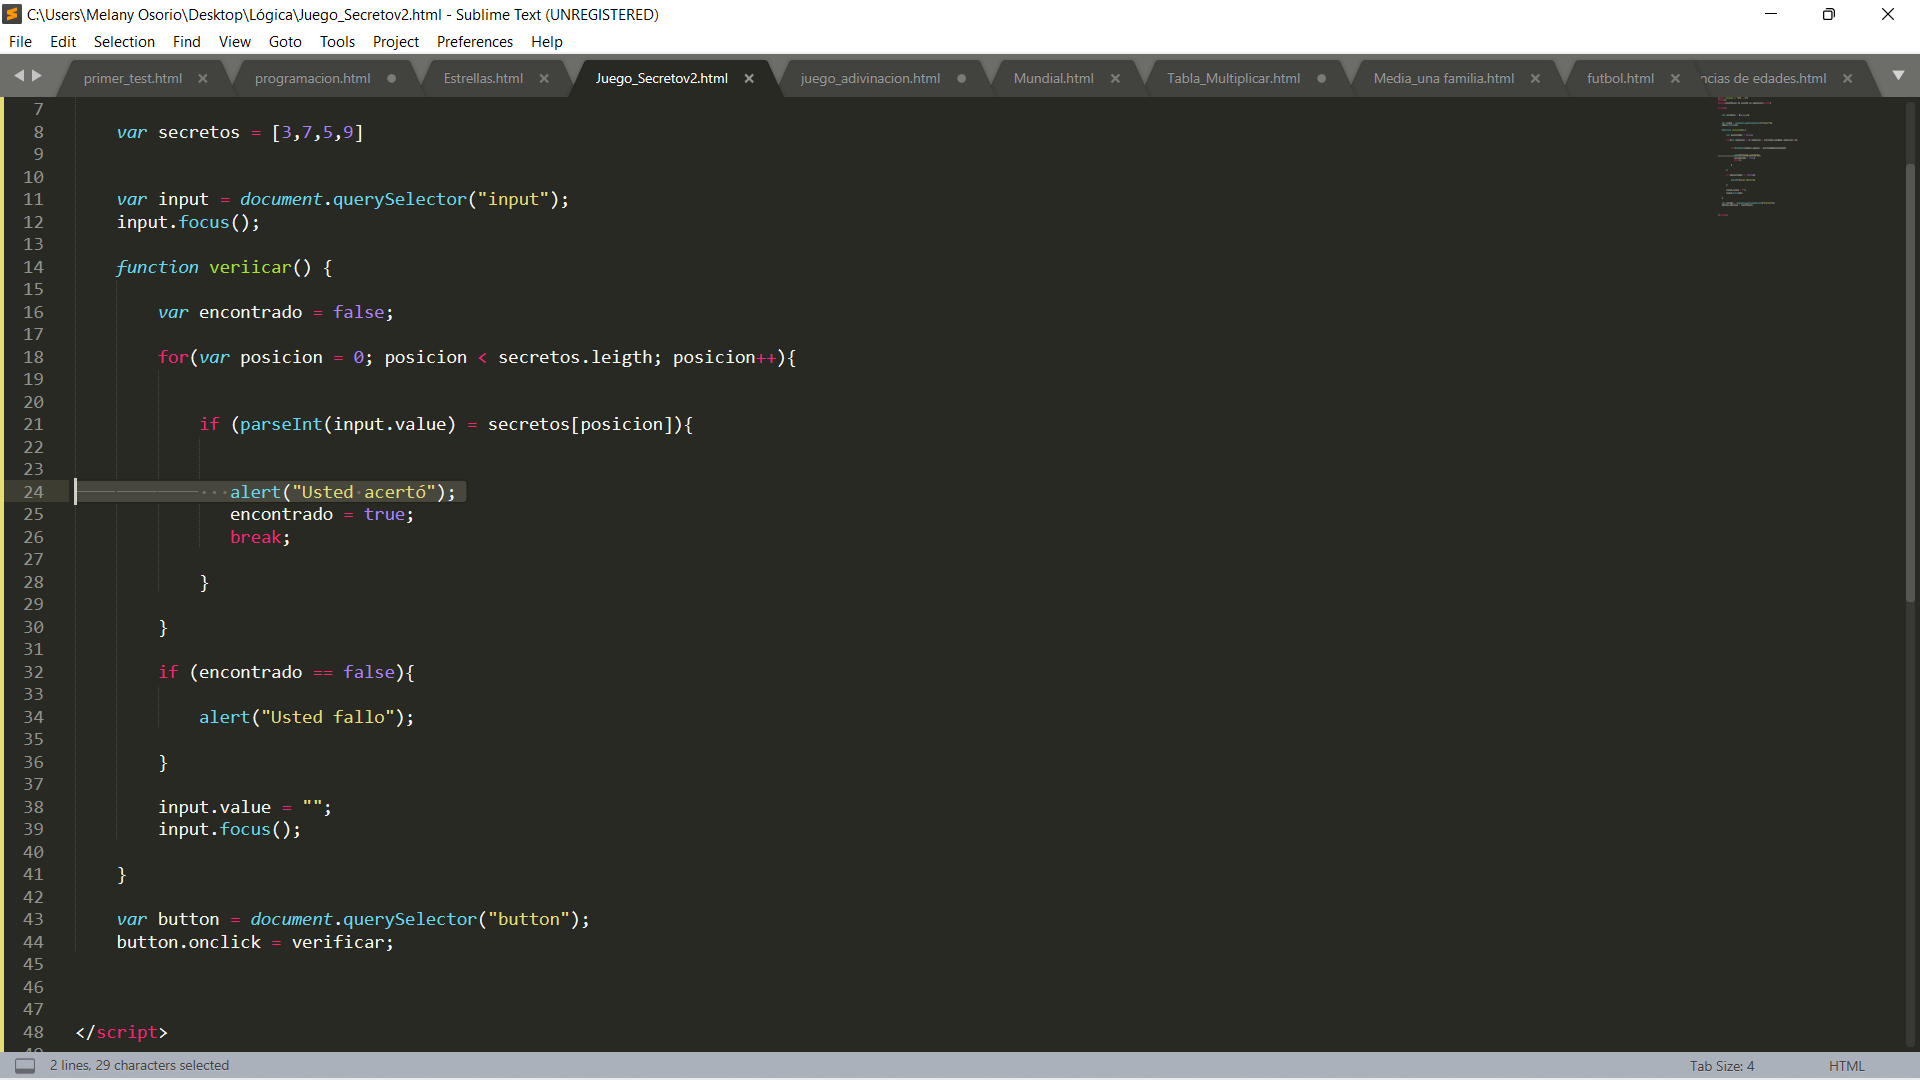Open the File menu
The height and width of the screenshot is (1080, 1920).
click(20, 41)
